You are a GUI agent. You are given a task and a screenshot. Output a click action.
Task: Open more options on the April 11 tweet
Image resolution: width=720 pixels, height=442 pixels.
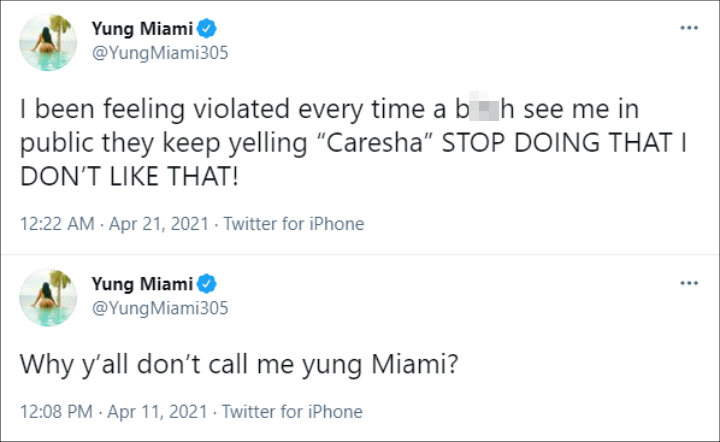[689, 283]
